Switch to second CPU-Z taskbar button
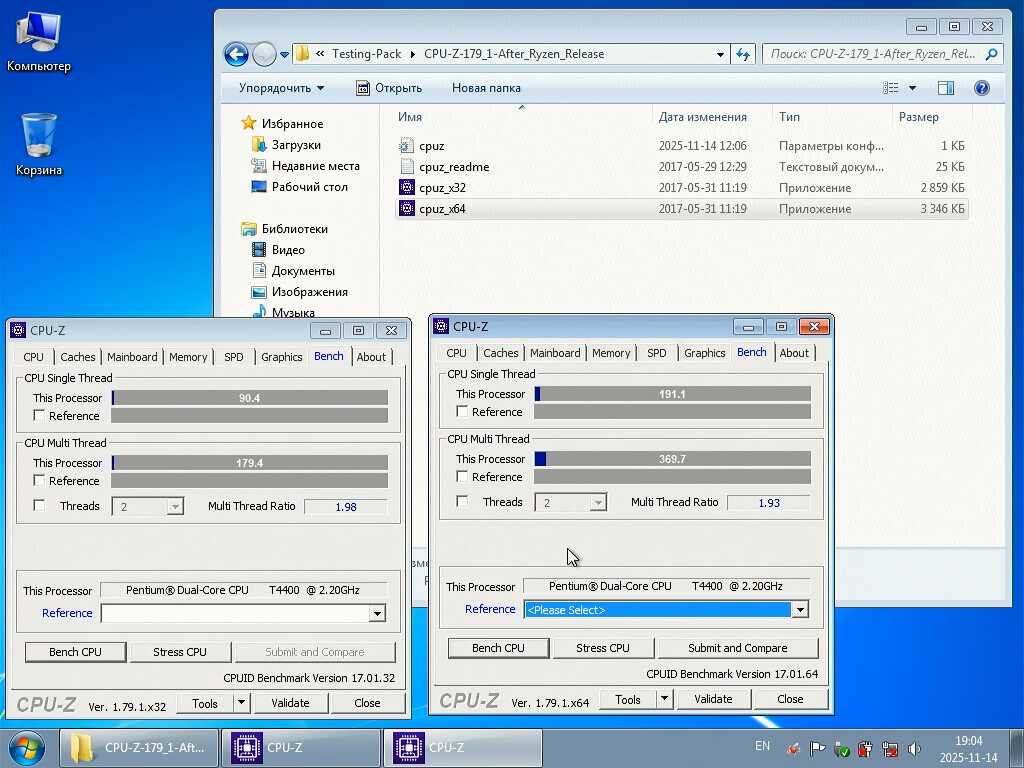Viewport: 1024px width, 768px height. pos(463,748)
